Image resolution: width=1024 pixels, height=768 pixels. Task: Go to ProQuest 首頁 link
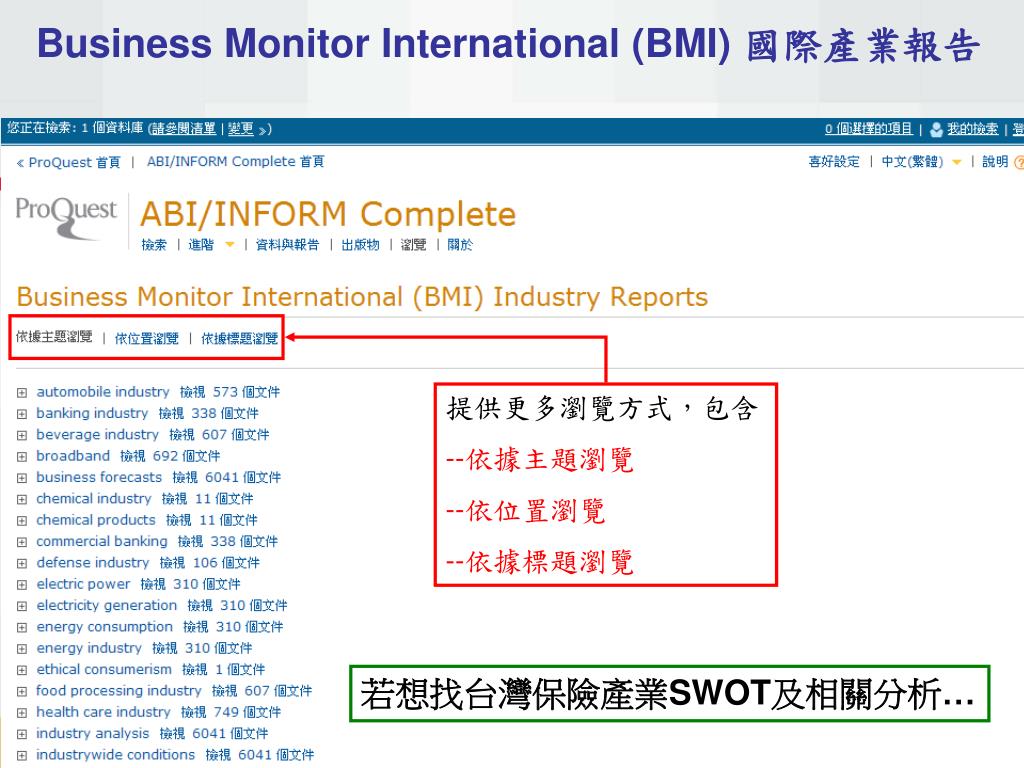69,162
